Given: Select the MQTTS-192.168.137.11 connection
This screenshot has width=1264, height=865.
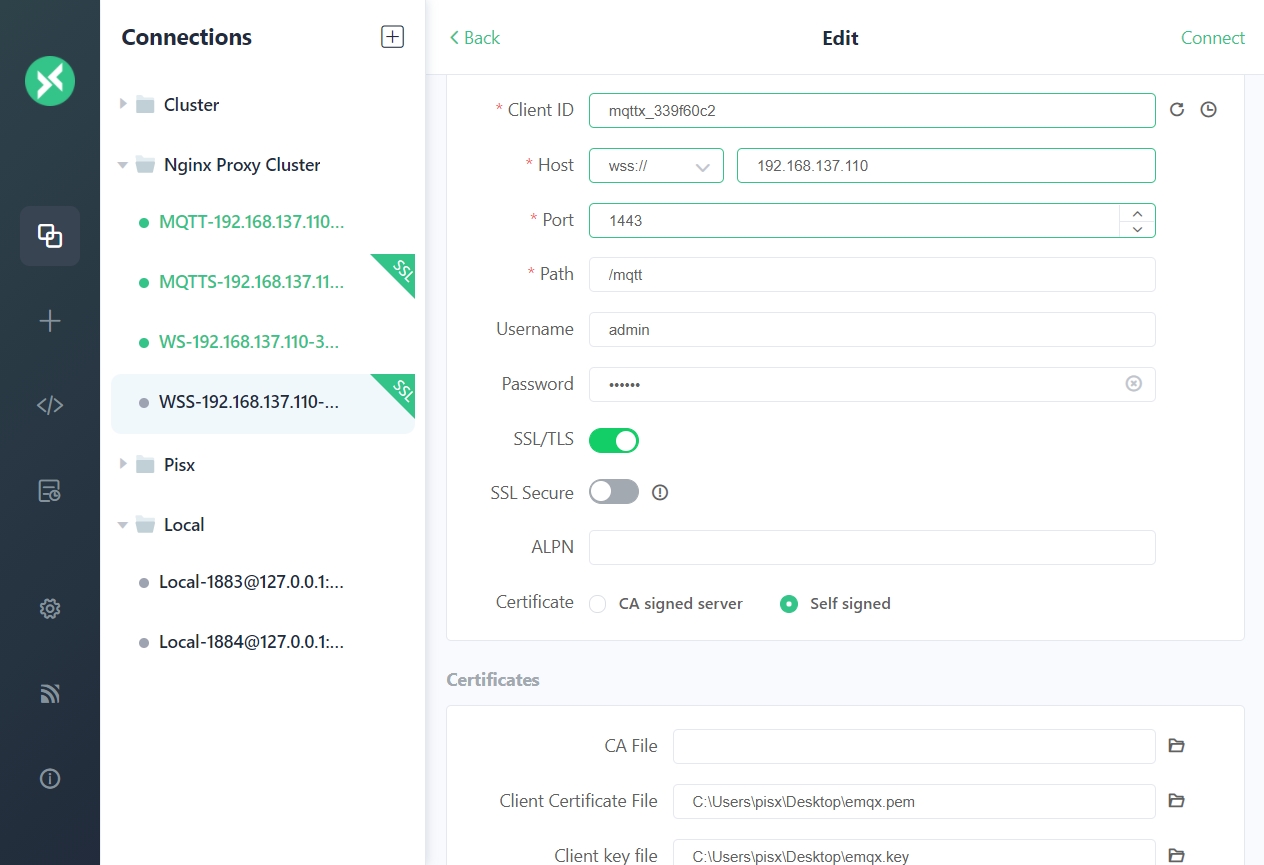Looking at the screenshot, I should (x=251, y=282).
